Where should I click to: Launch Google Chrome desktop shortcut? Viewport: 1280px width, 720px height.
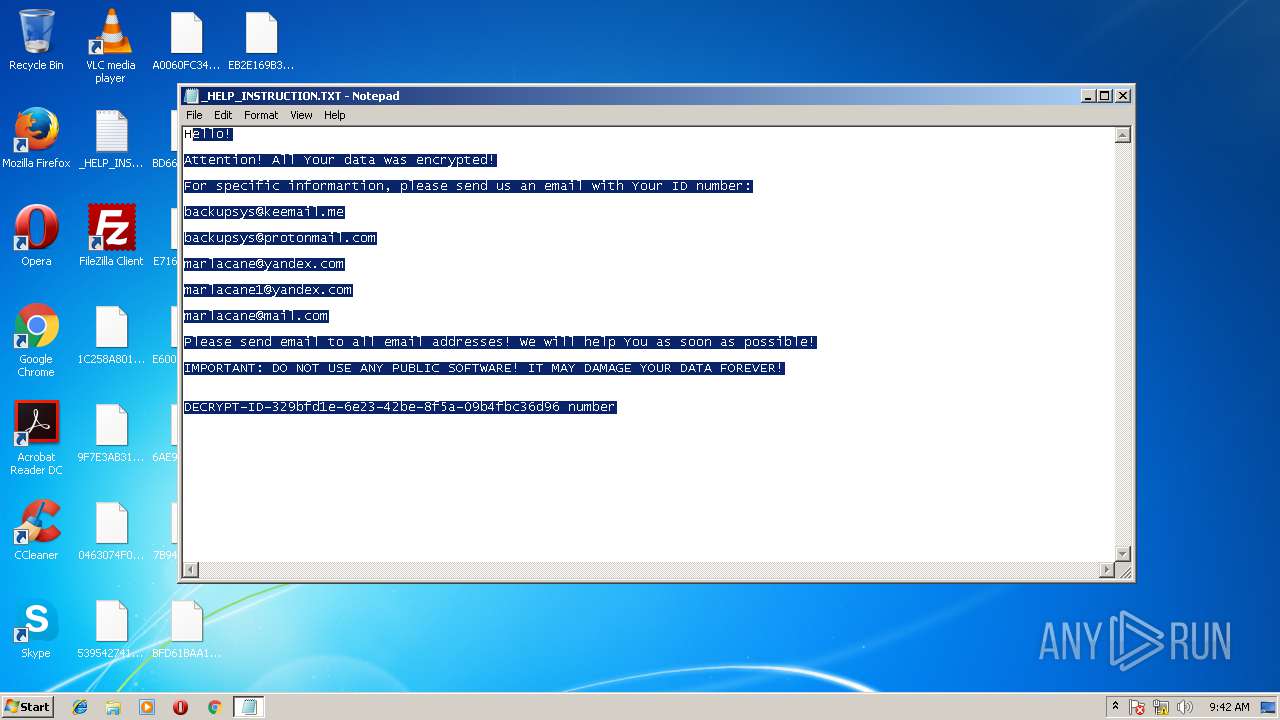pos(36,341)
